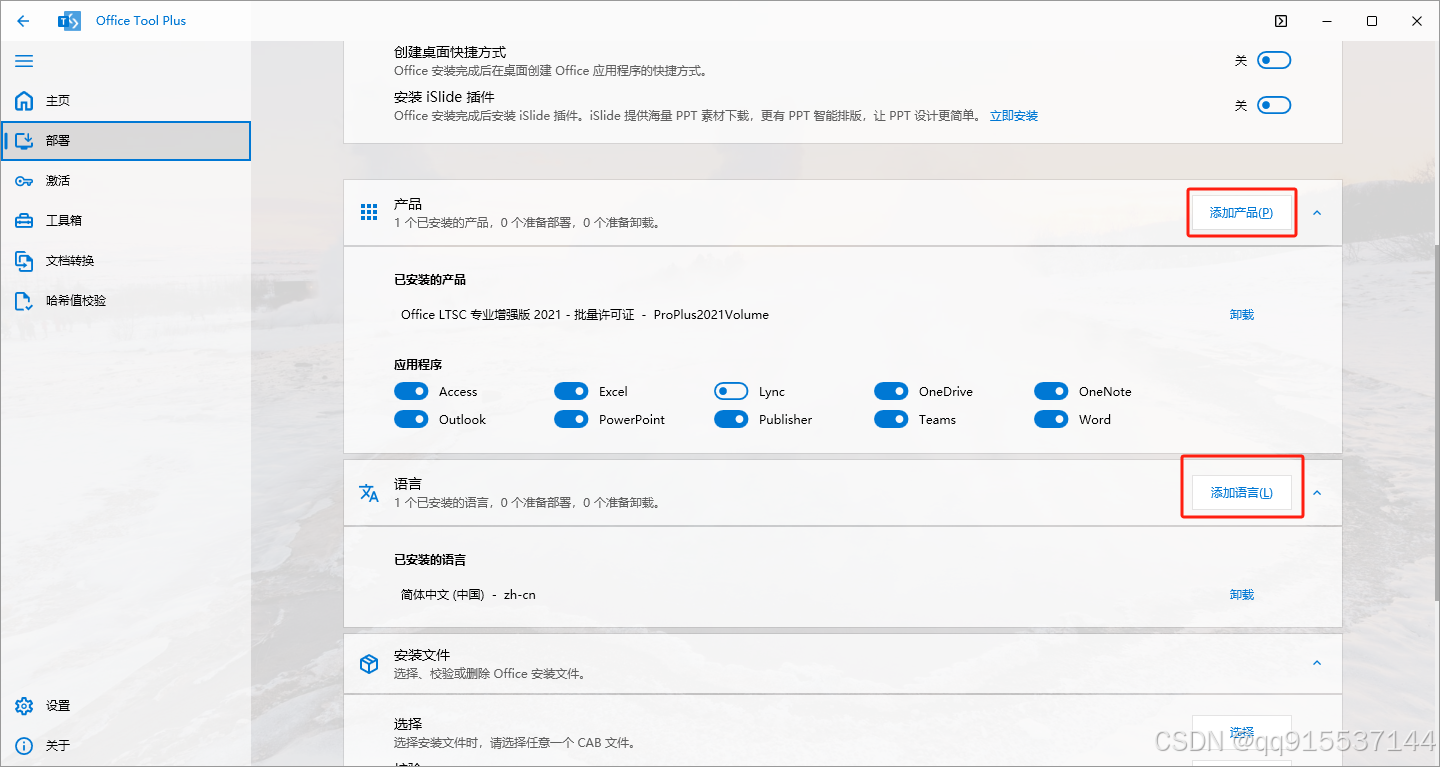Viewport: 1440px width, 767px height.
Task: Toggle 安装 iSlide 插件 switch
Action: 1274,105
